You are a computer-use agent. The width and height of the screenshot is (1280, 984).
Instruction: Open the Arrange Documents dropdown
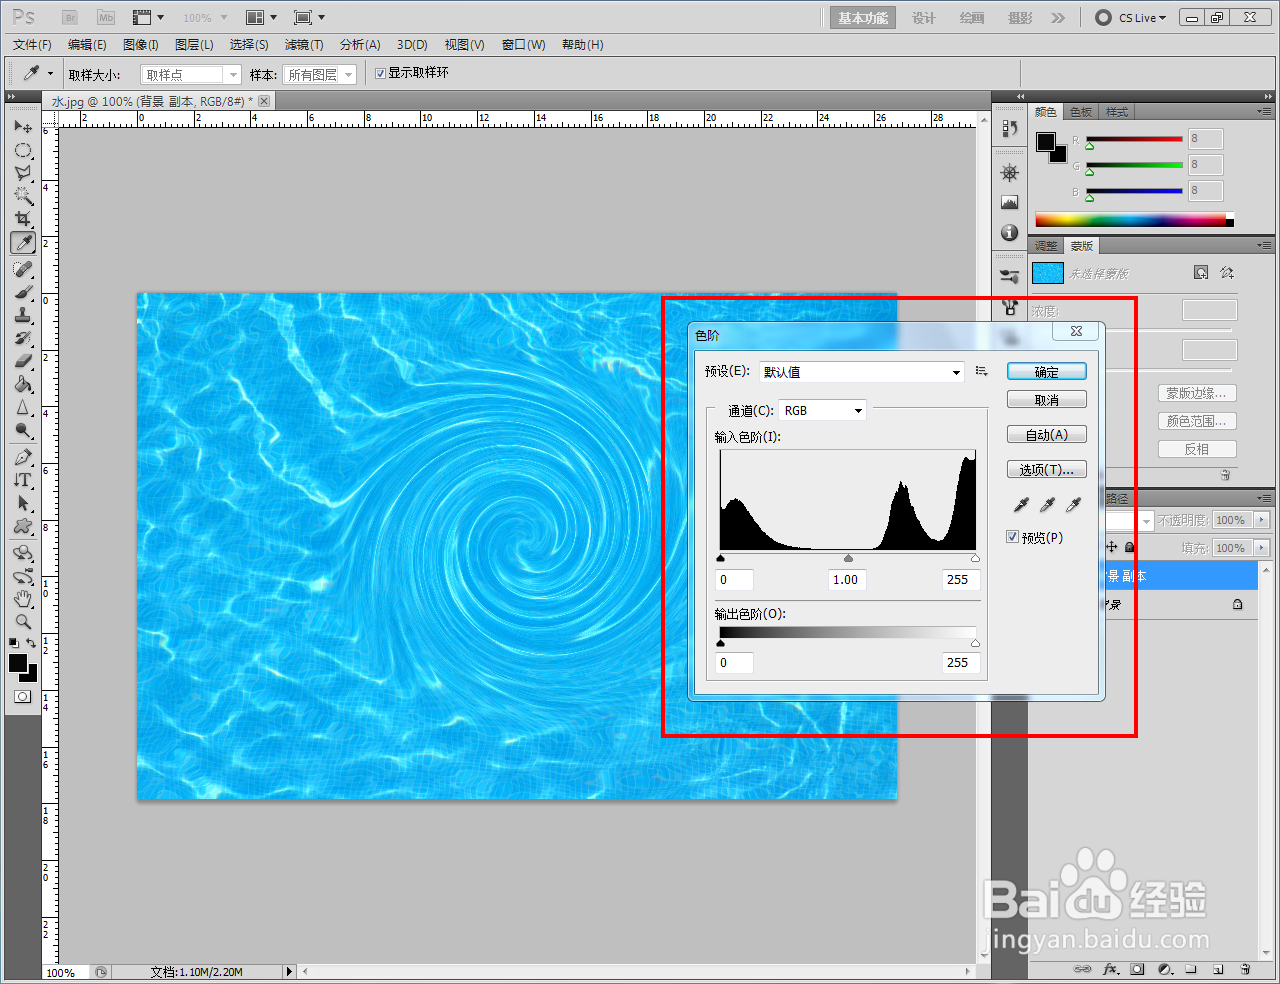261,17
